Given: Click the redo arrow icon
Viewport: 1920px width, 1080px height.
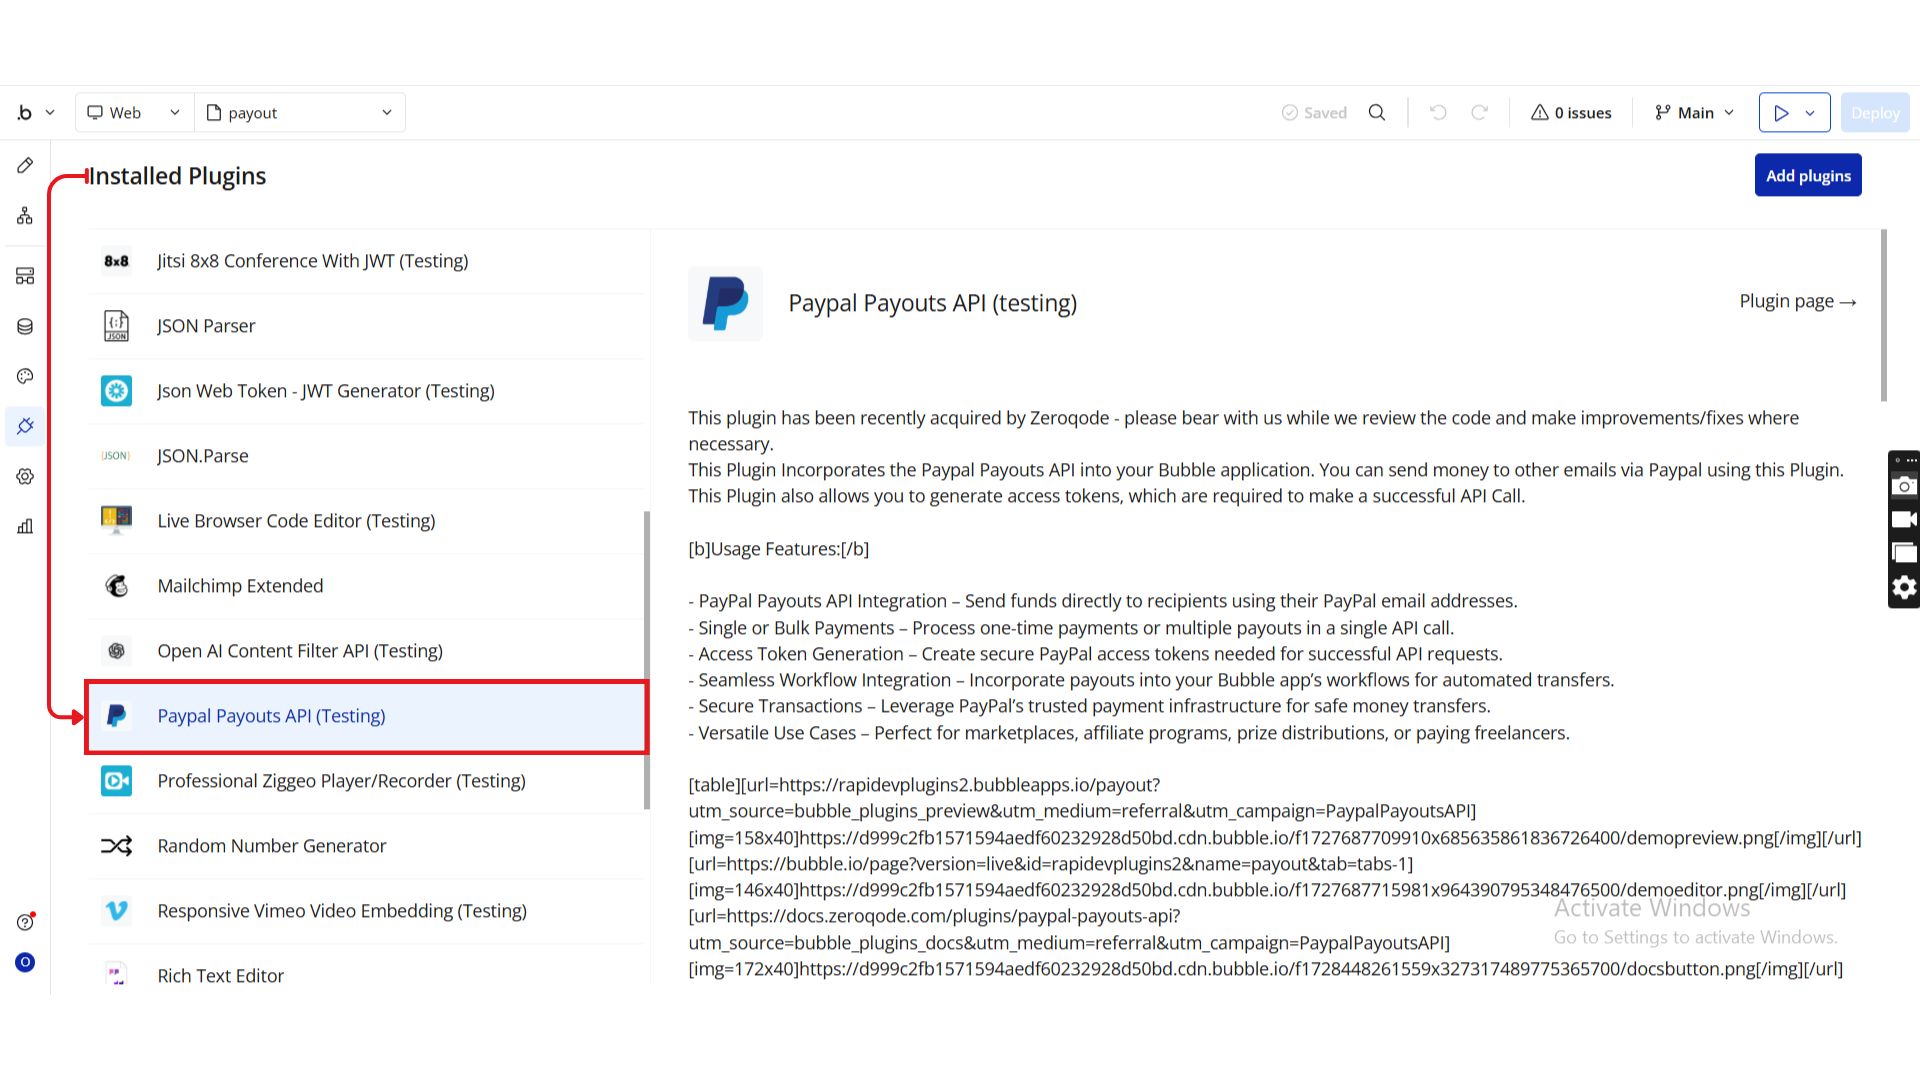Looking at the screenshot, I should point(1479,113).
